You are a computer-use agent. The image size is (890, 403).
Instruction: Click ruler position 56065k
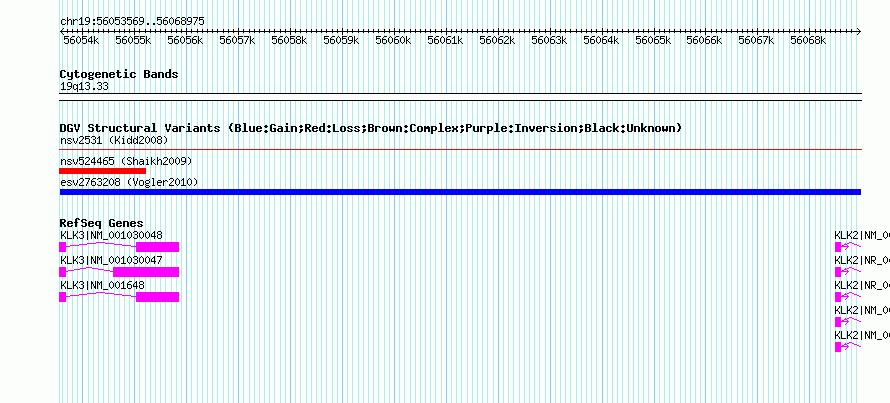coord(653,41)
